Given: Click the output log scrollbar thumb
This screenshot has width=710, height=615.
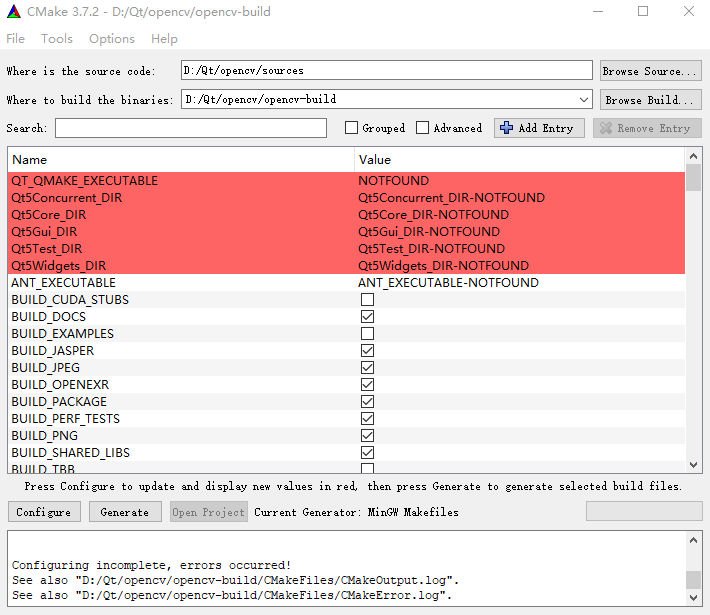Looking at the screenshot, I should click(693, 580).
